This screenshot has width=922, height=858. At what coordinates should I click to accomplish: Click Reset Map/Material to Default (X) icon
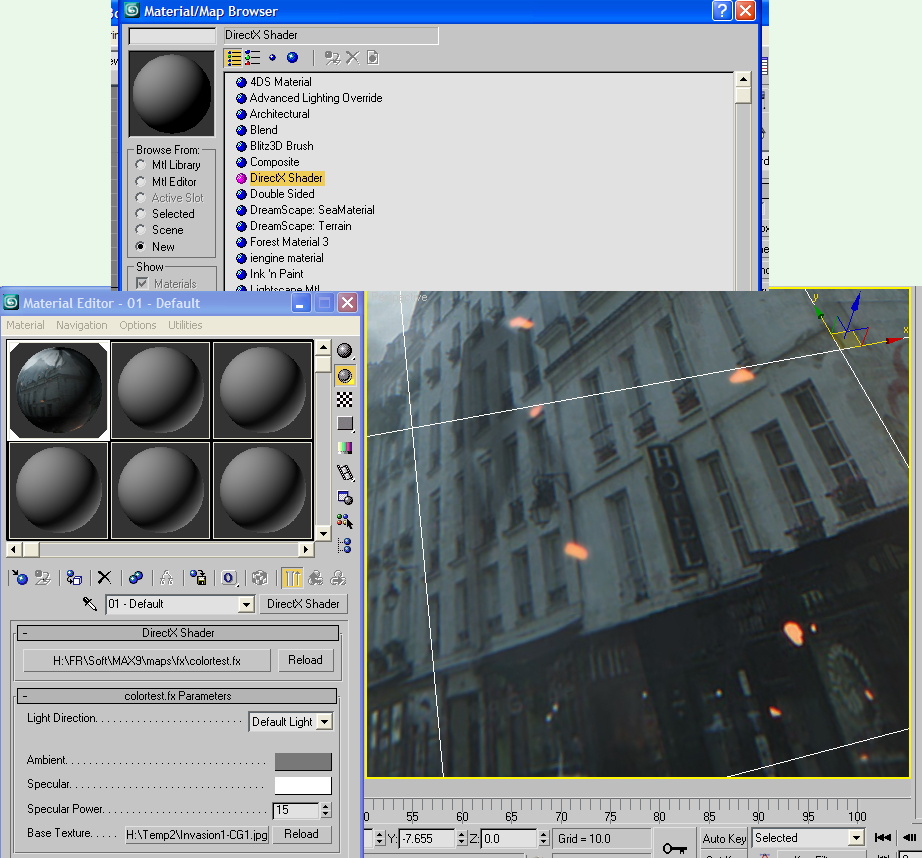tap(104, 577)
